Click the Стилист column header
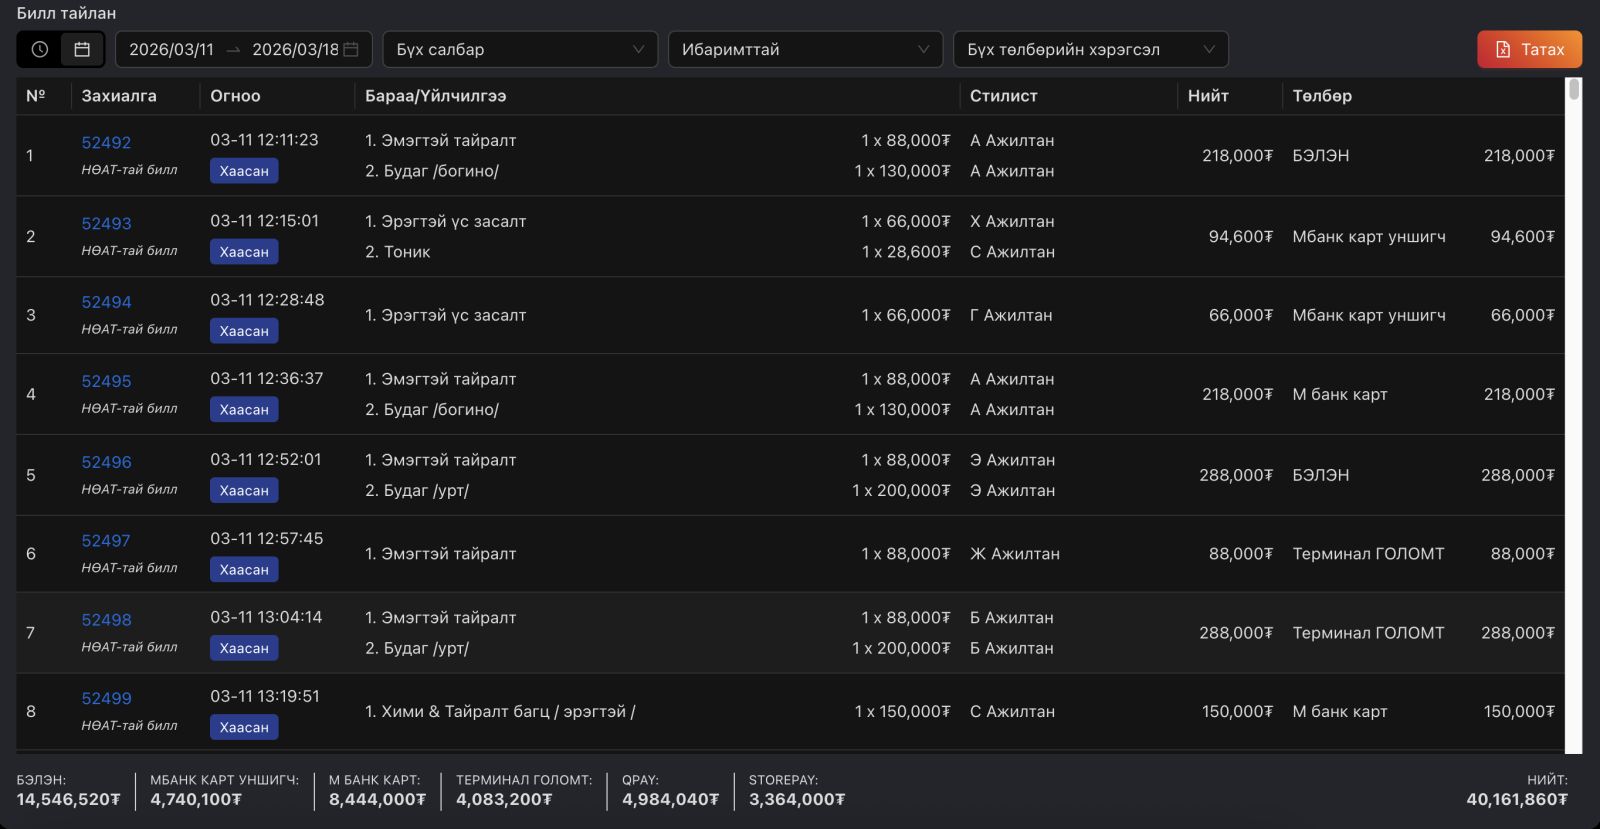 pyautogui.click(x=1003, y=96)
